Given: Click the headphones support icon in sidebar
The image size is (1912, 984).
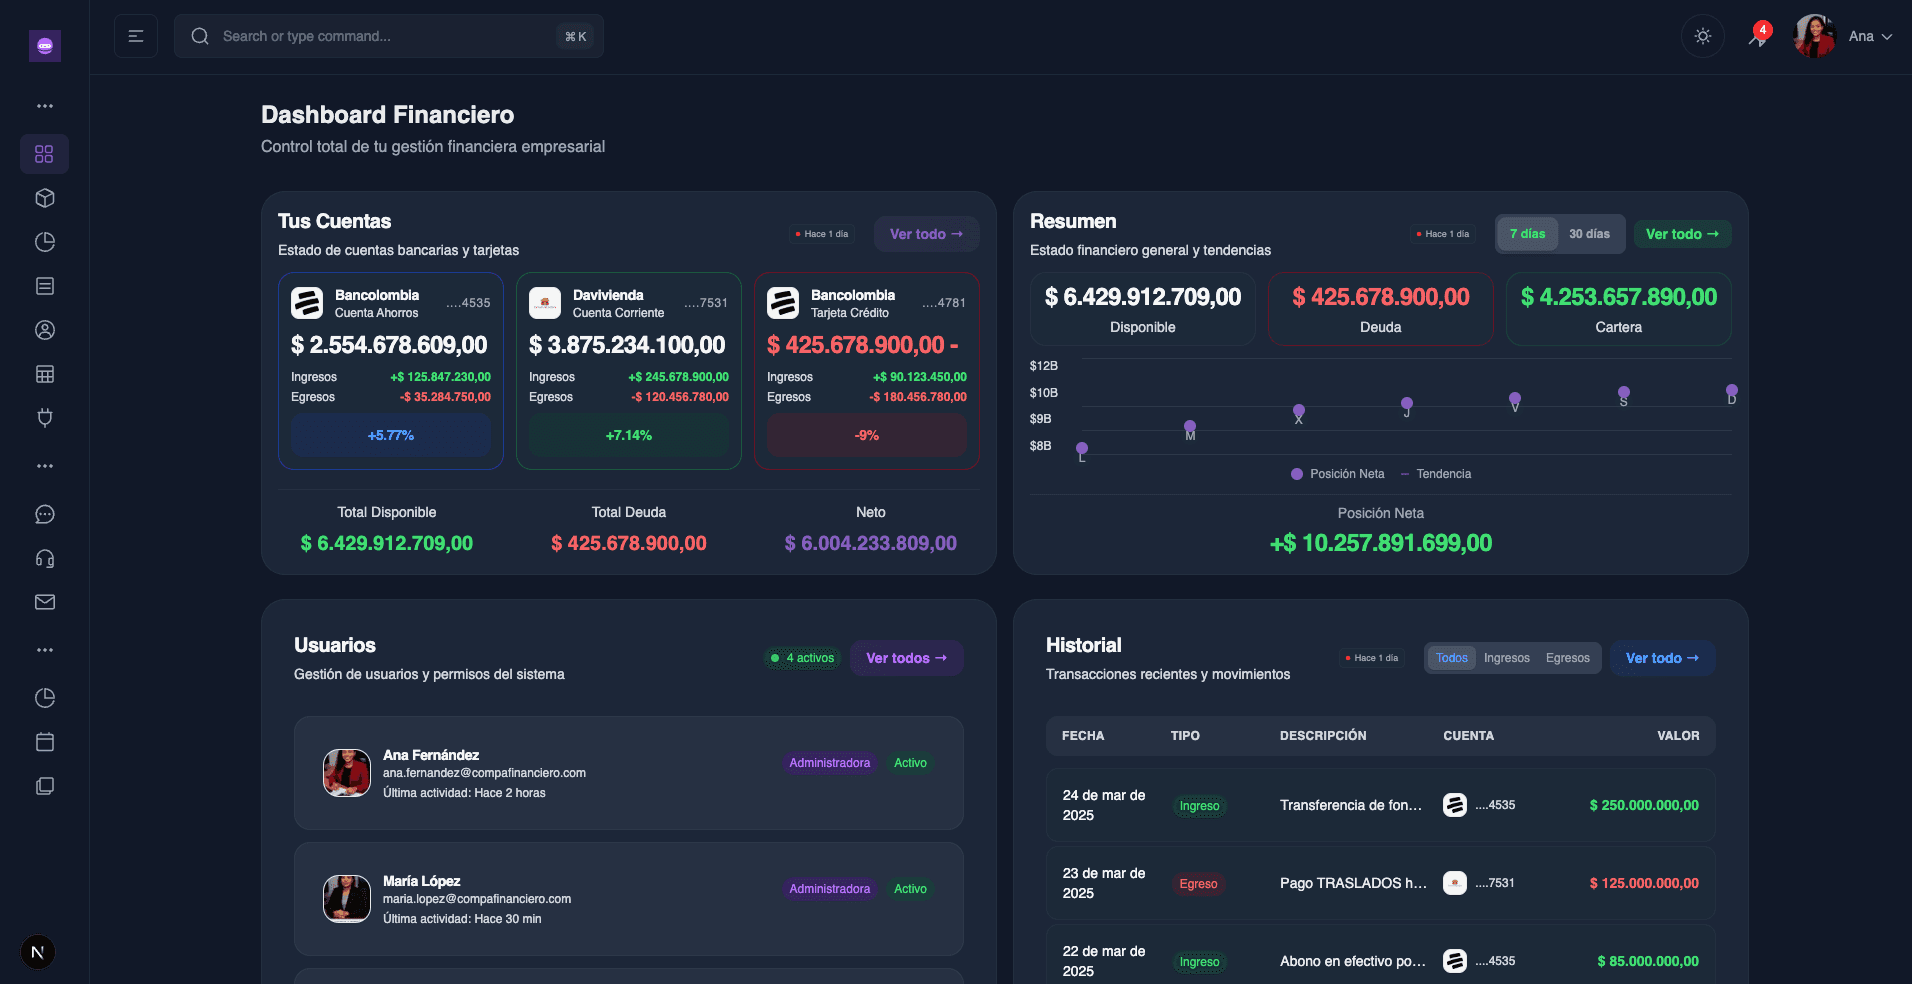Looking at the screenshot, I should (44, 558).
